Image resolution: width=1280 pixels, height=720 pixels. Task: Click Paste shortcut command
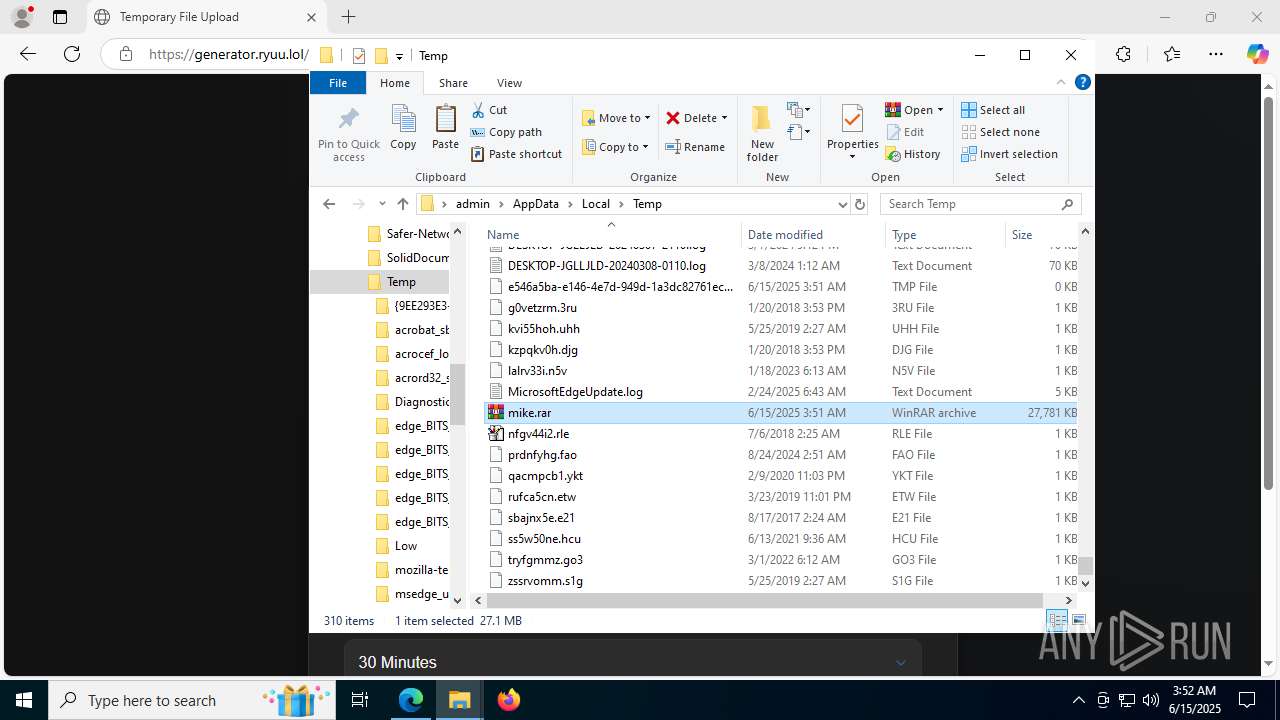pyautogui.click(x=517, y=154)
